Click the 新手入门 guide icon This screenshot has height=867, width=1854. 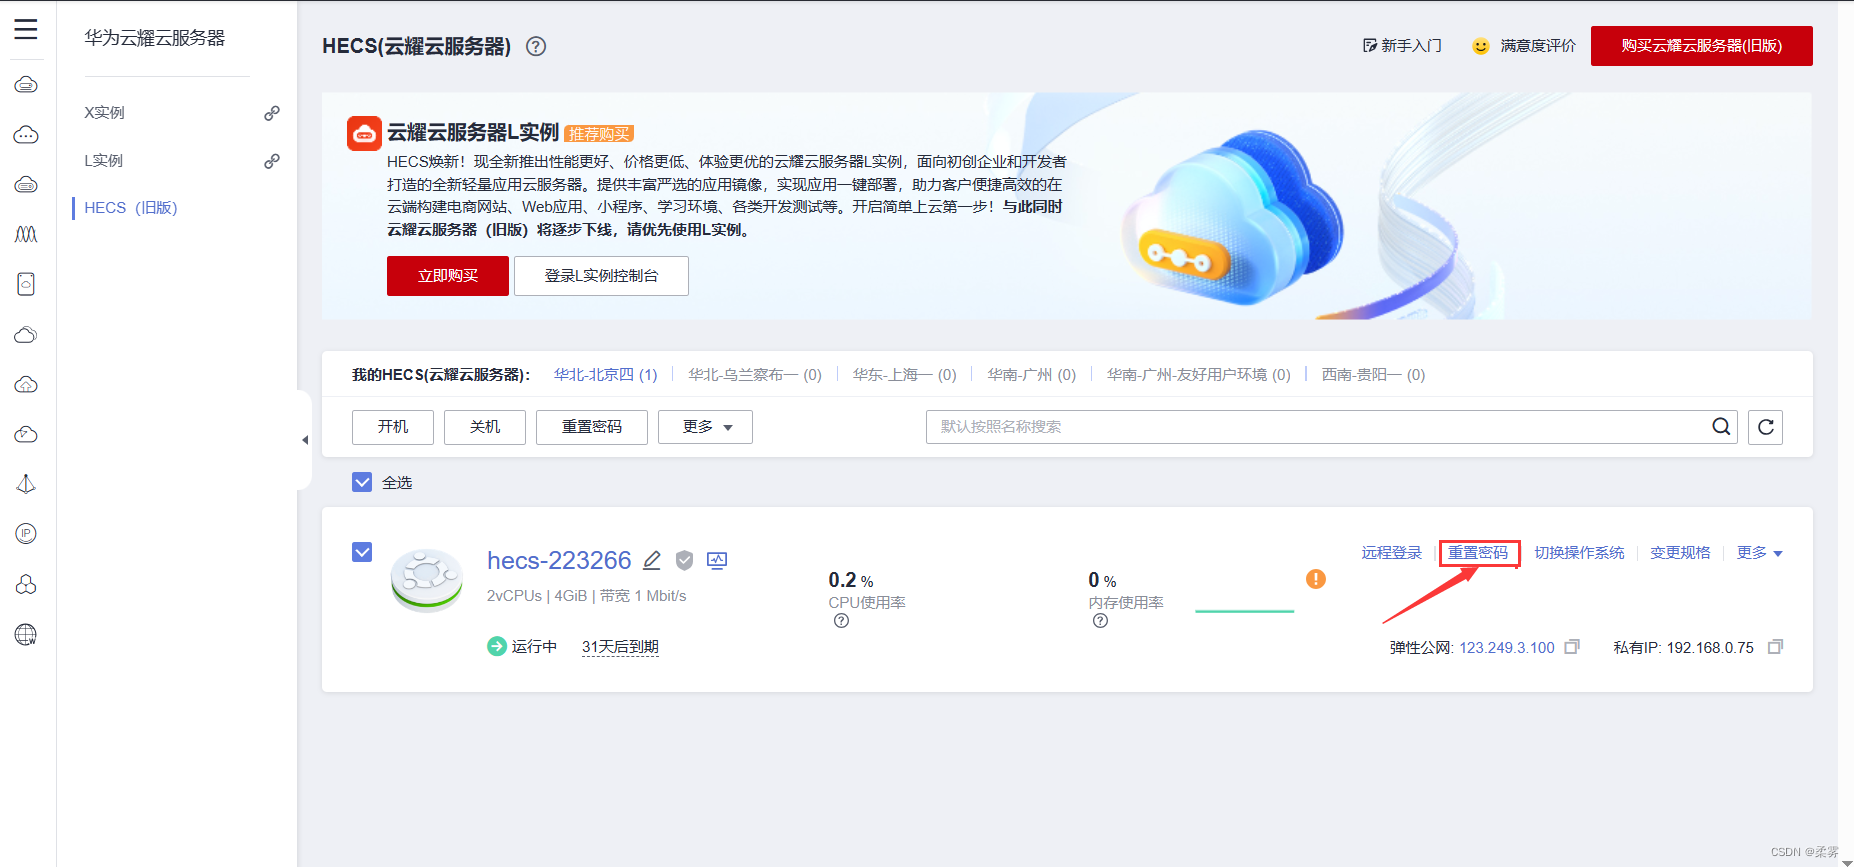(1370, 46)
